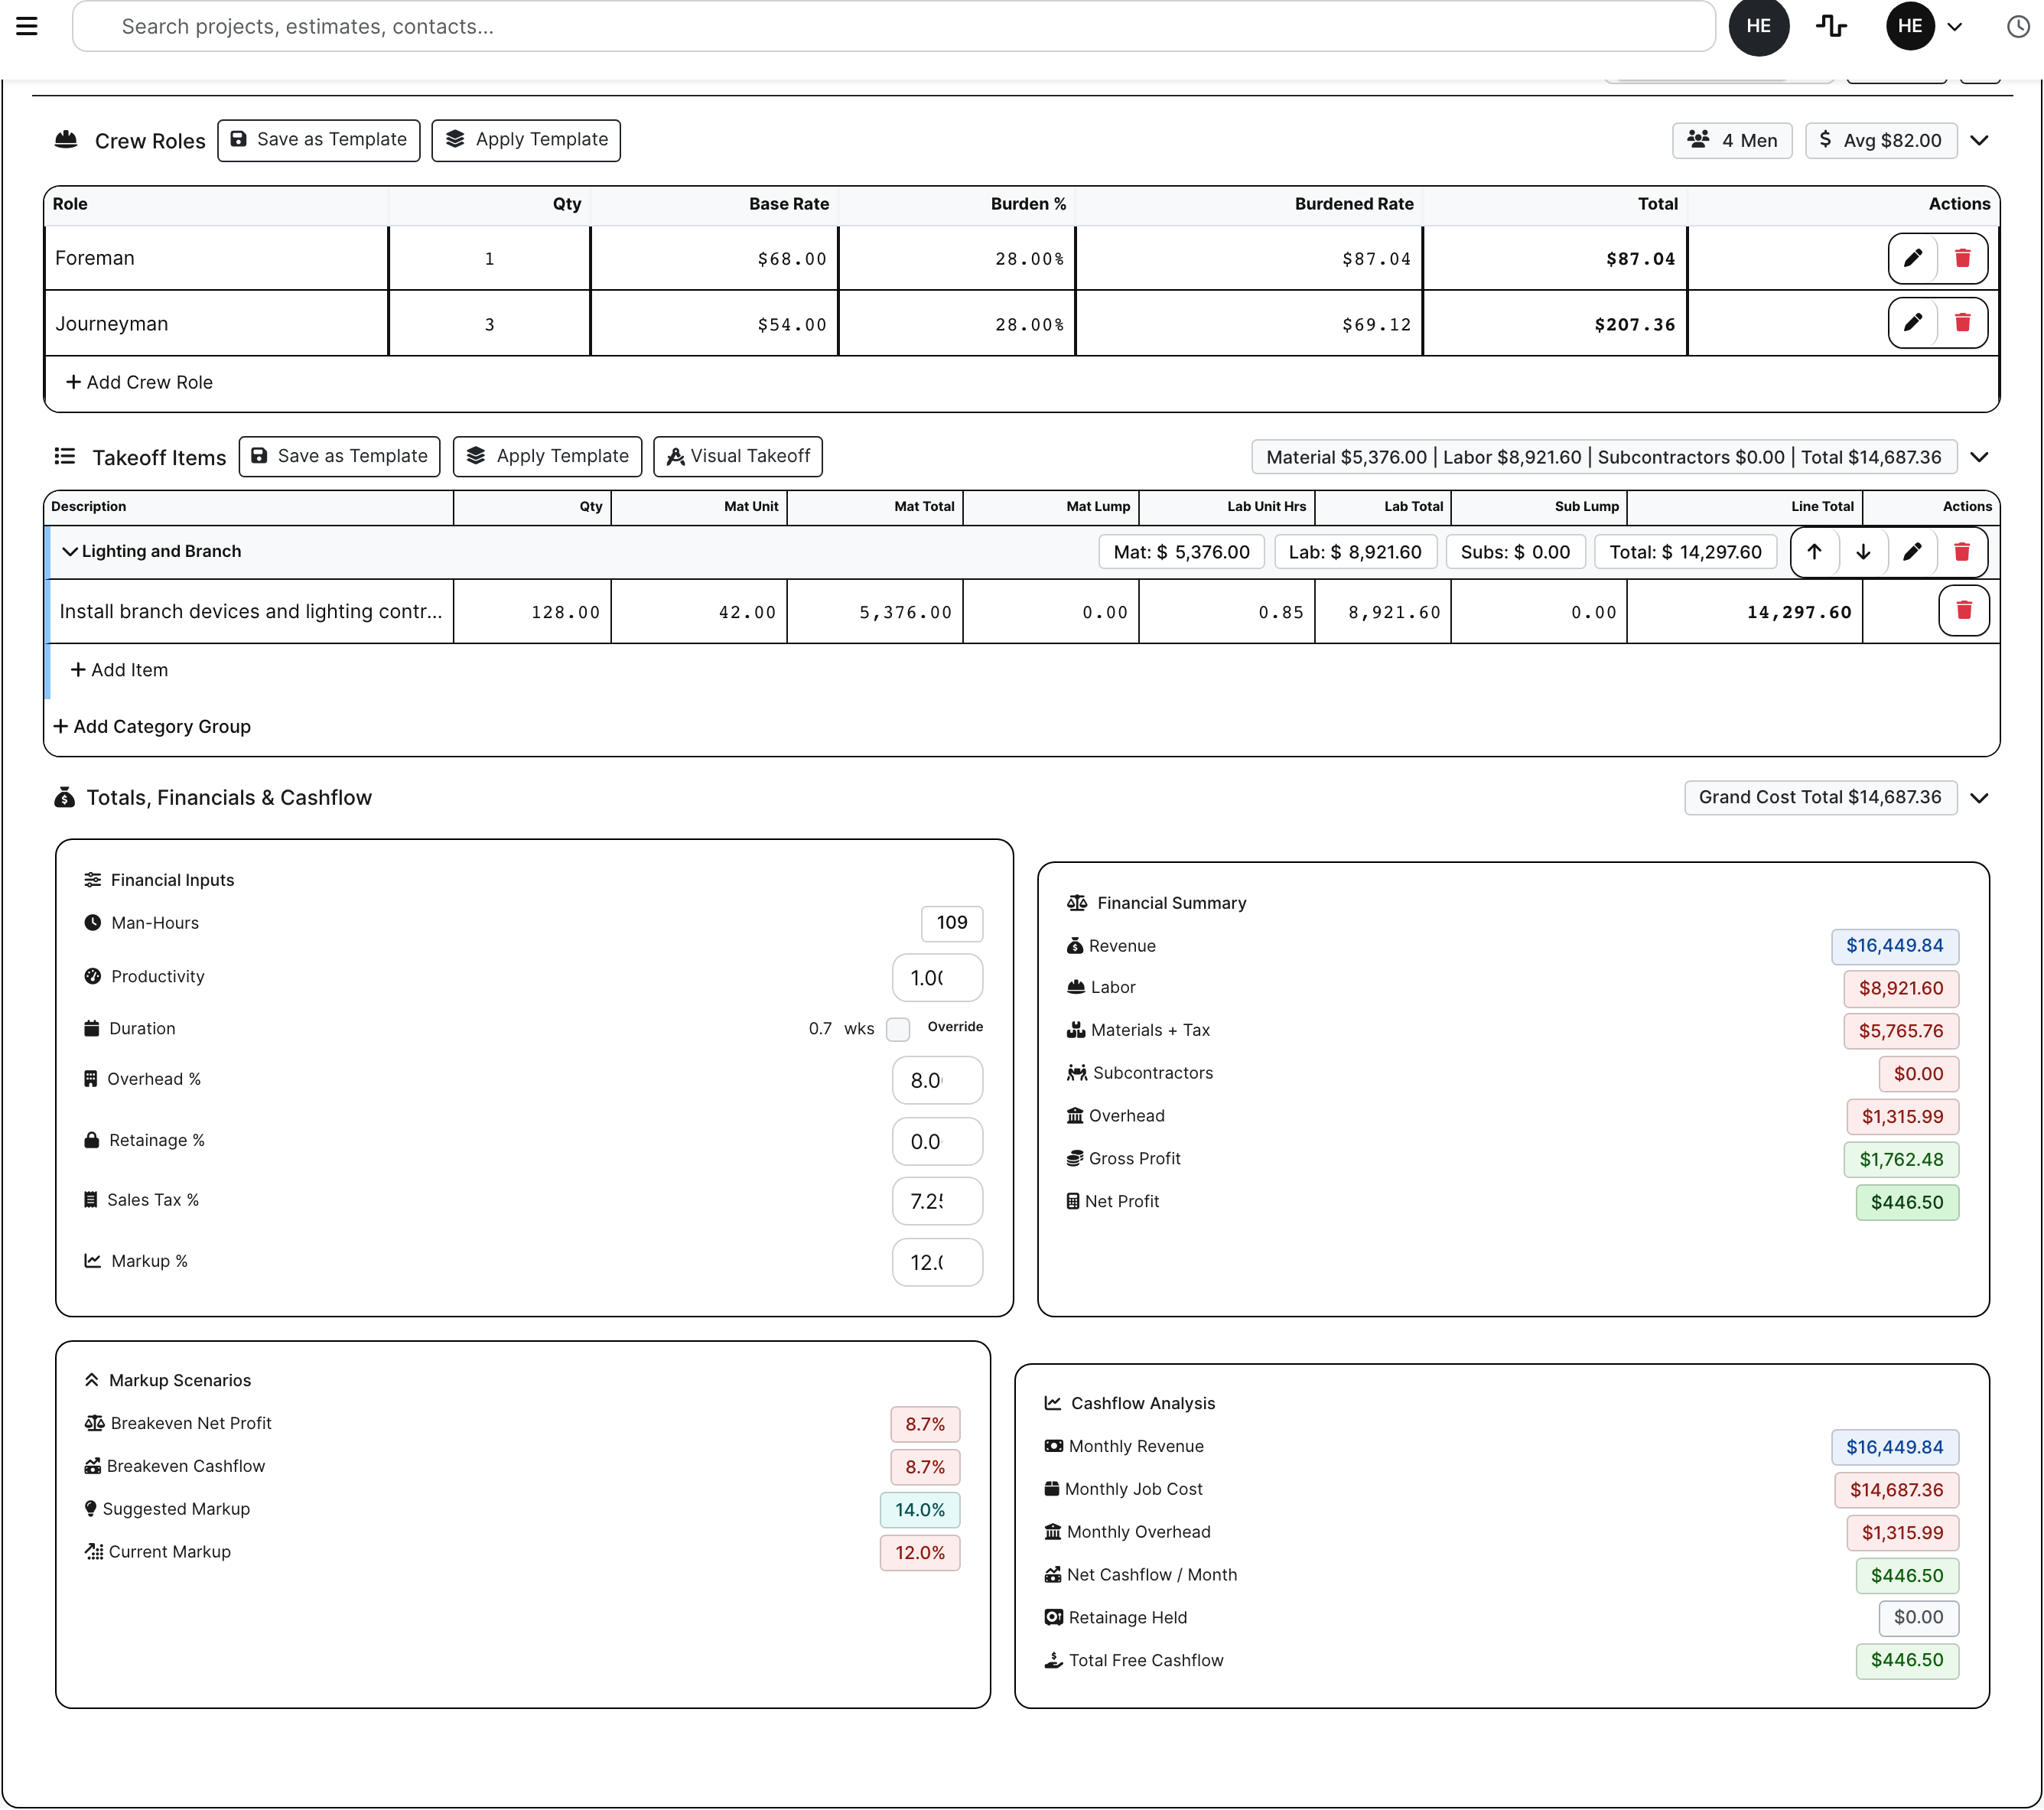Click the Cashflow Analysis chart icon

1052,1403
